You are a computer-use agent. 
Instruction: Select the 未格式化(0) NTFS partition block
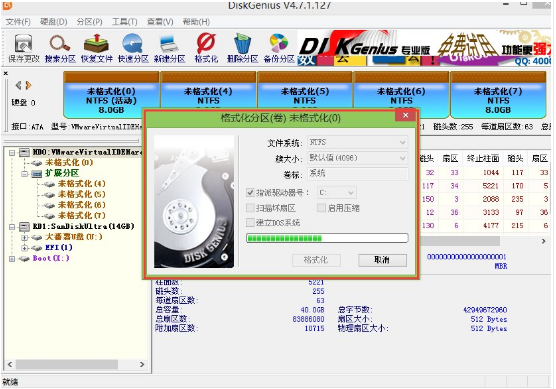click(111, 95)
